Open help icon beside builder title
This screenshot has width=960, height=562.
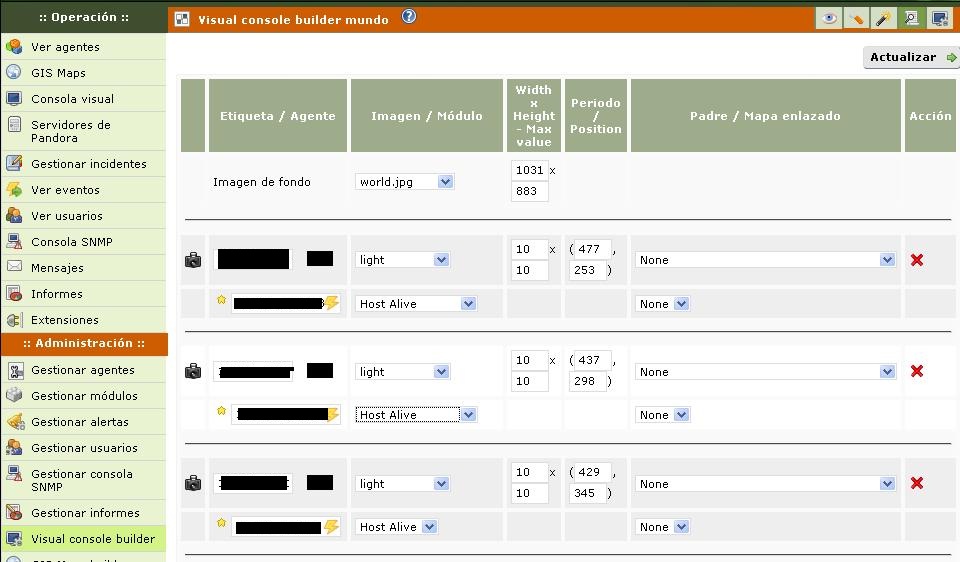[x=408, y=17]
